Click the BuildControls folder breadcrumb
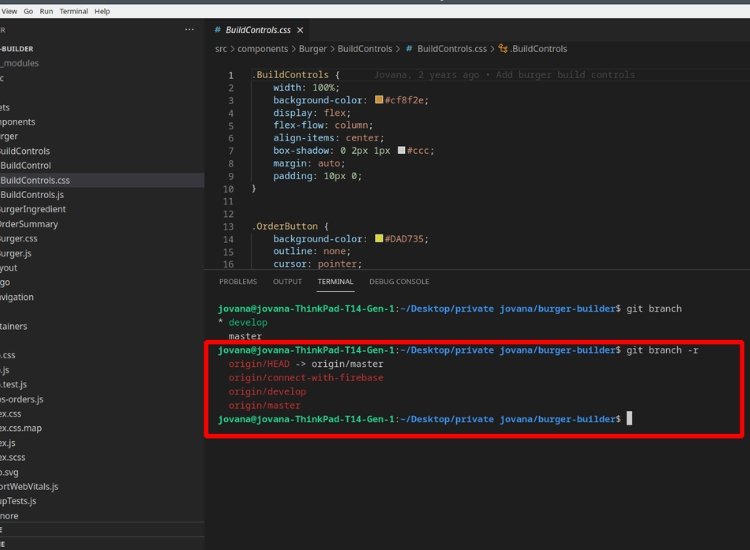Screen dimensions: 750x550 (364, 49)
